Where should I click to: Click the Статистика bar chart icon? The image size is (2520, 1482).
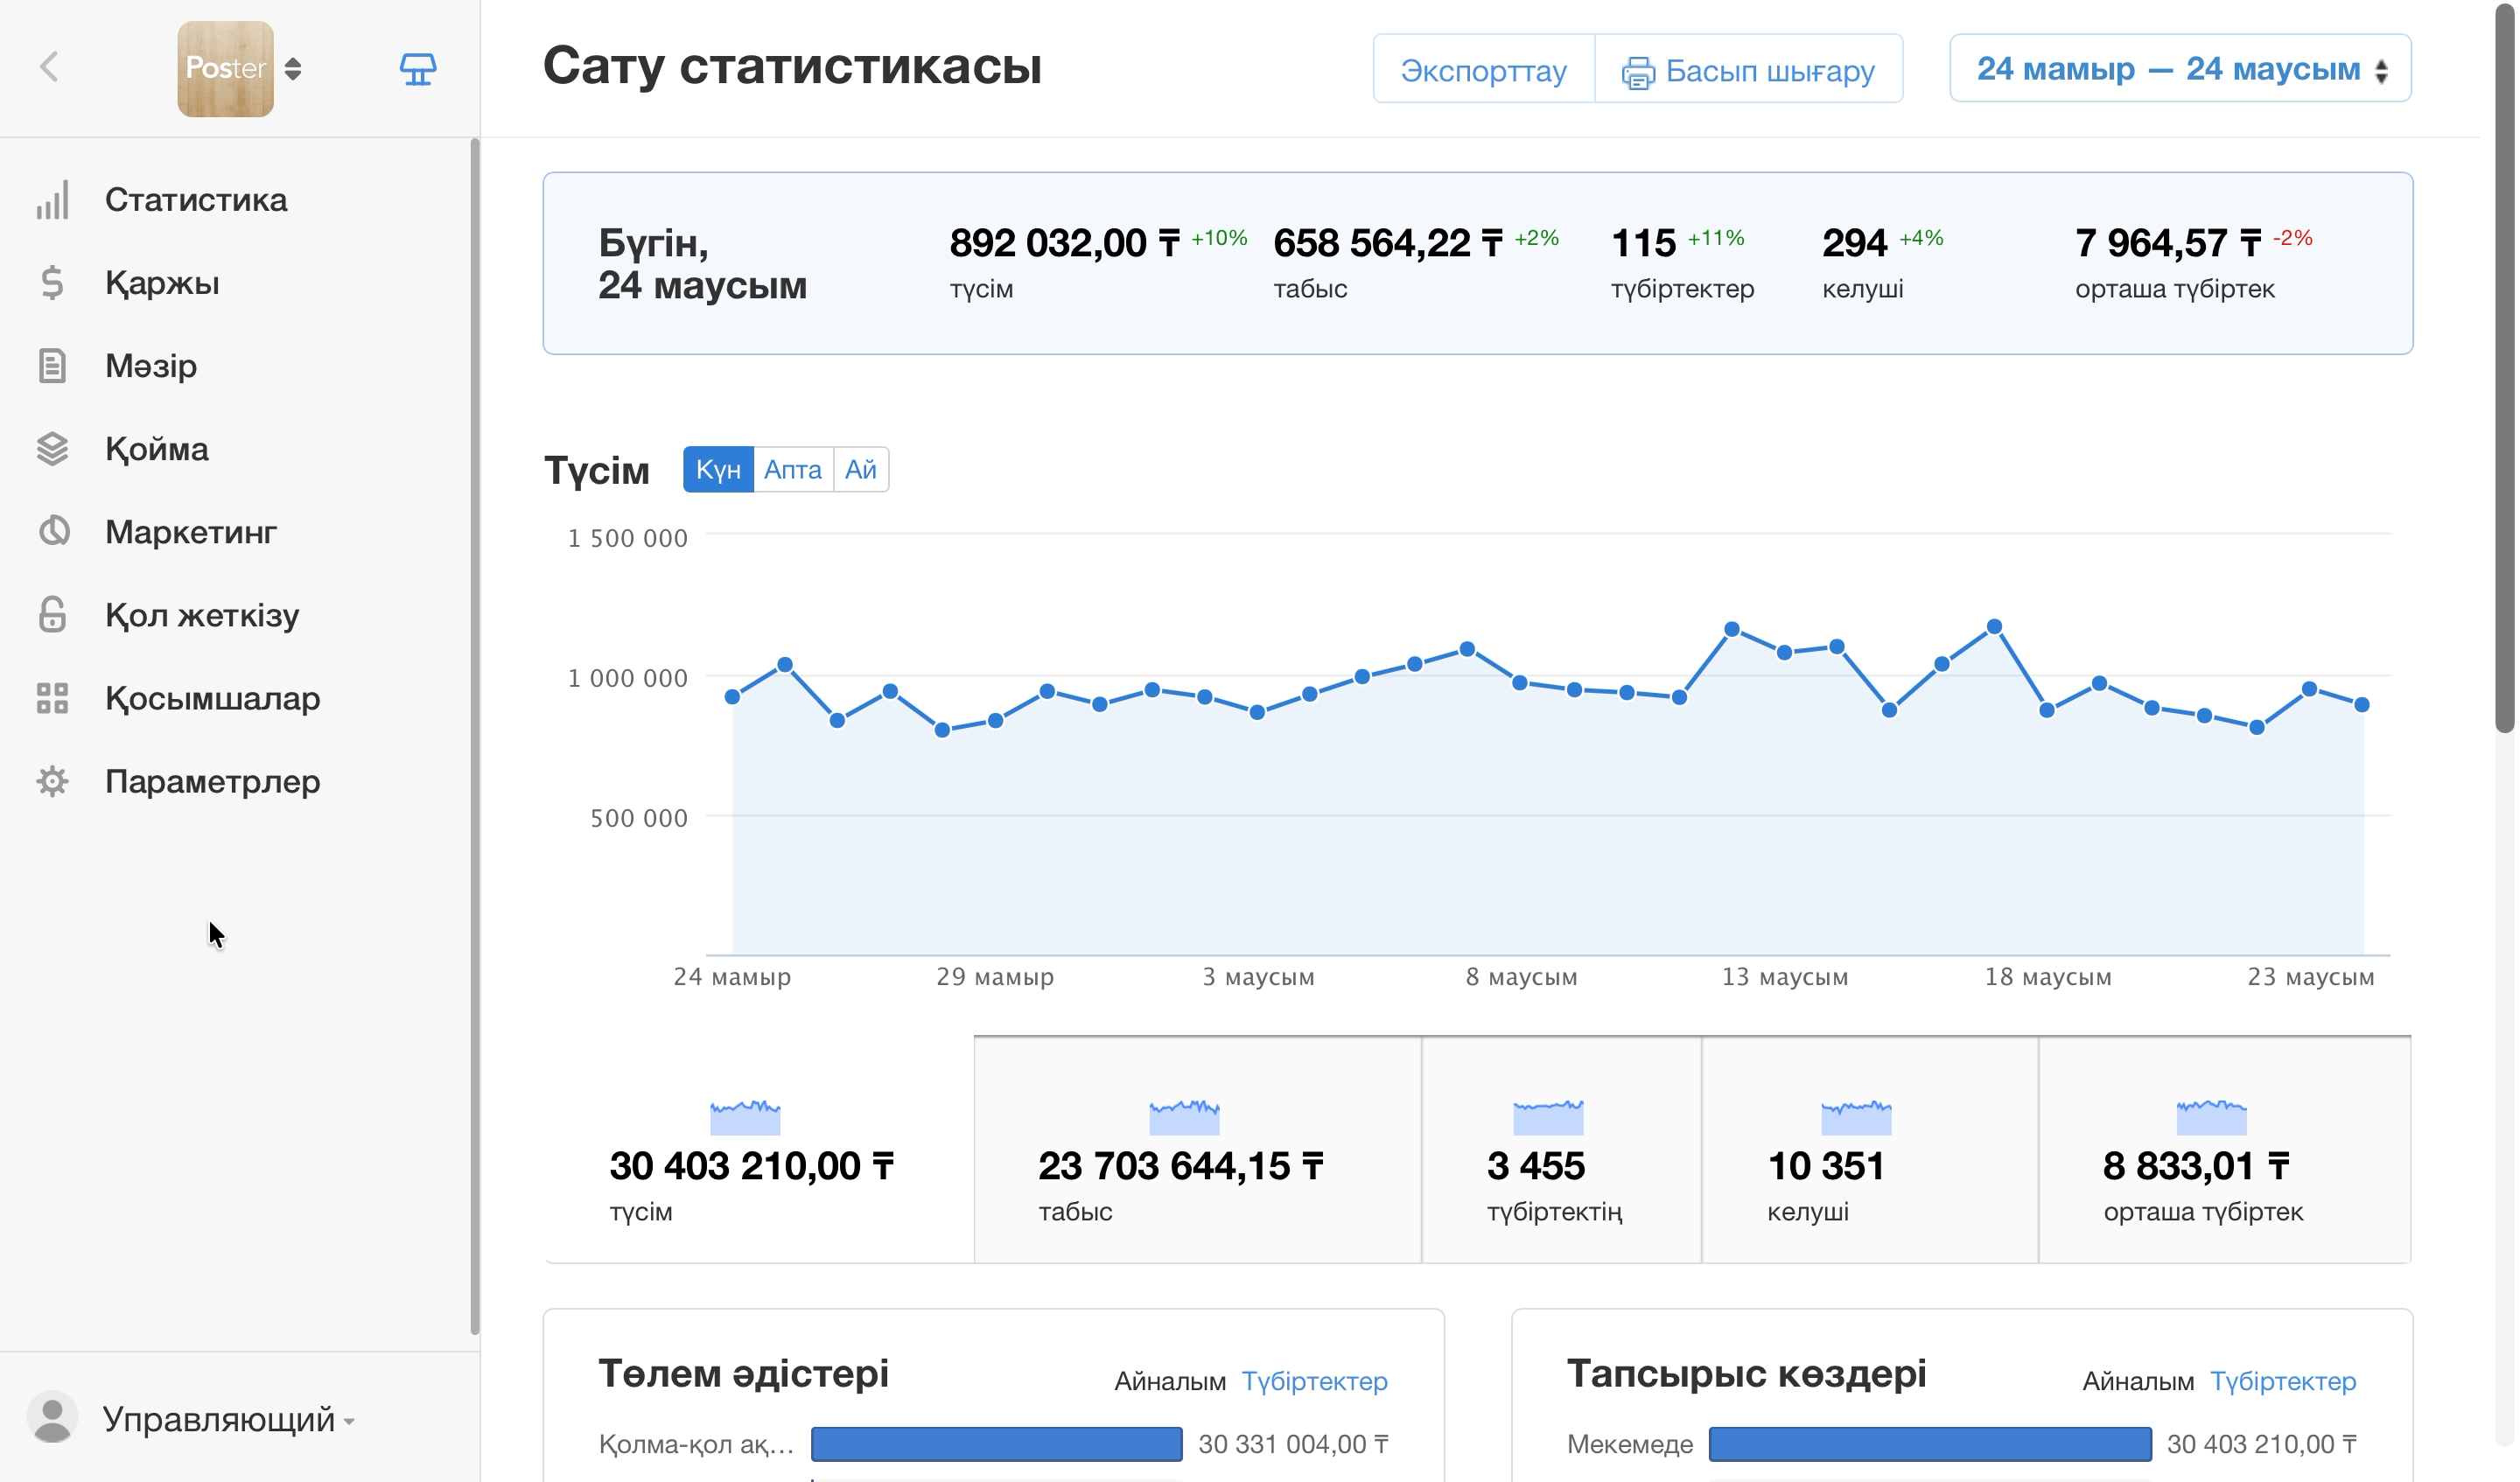point(53,200)
